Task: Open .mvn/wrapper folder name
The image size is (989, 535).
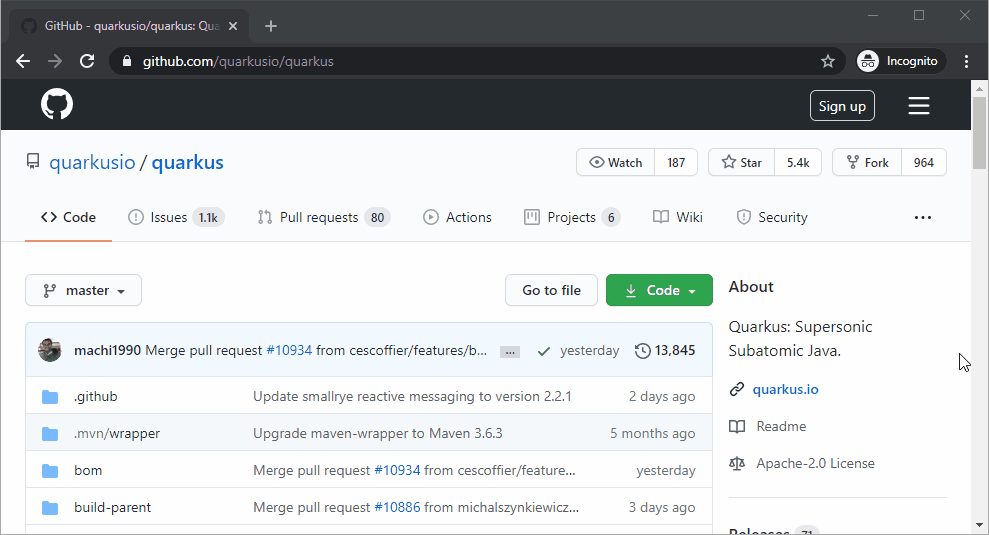Action: (117, 434)
